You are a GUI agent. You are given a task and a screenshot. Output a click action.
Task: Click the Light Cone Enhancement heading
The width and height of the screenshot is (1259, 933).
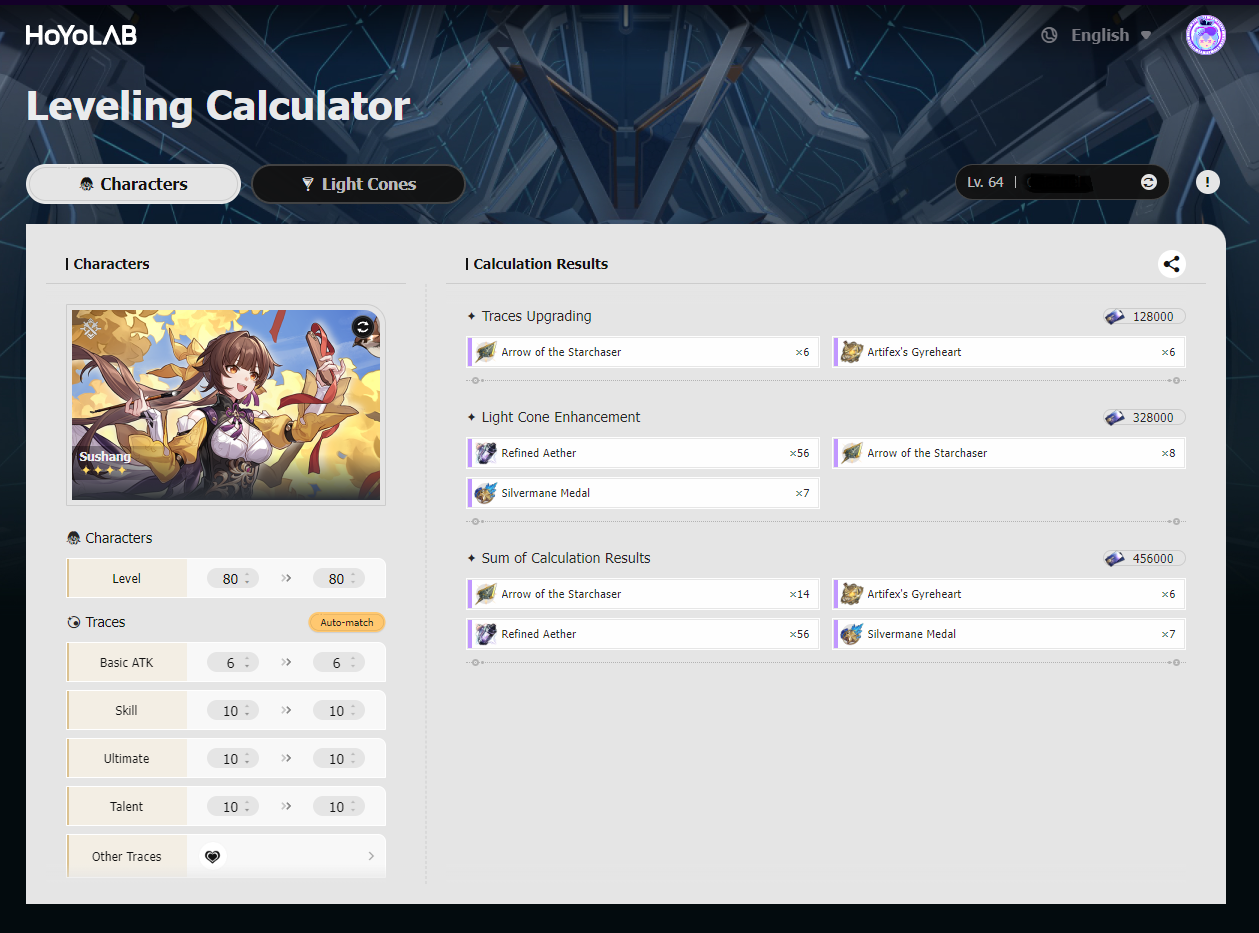(x=561, y=417)
